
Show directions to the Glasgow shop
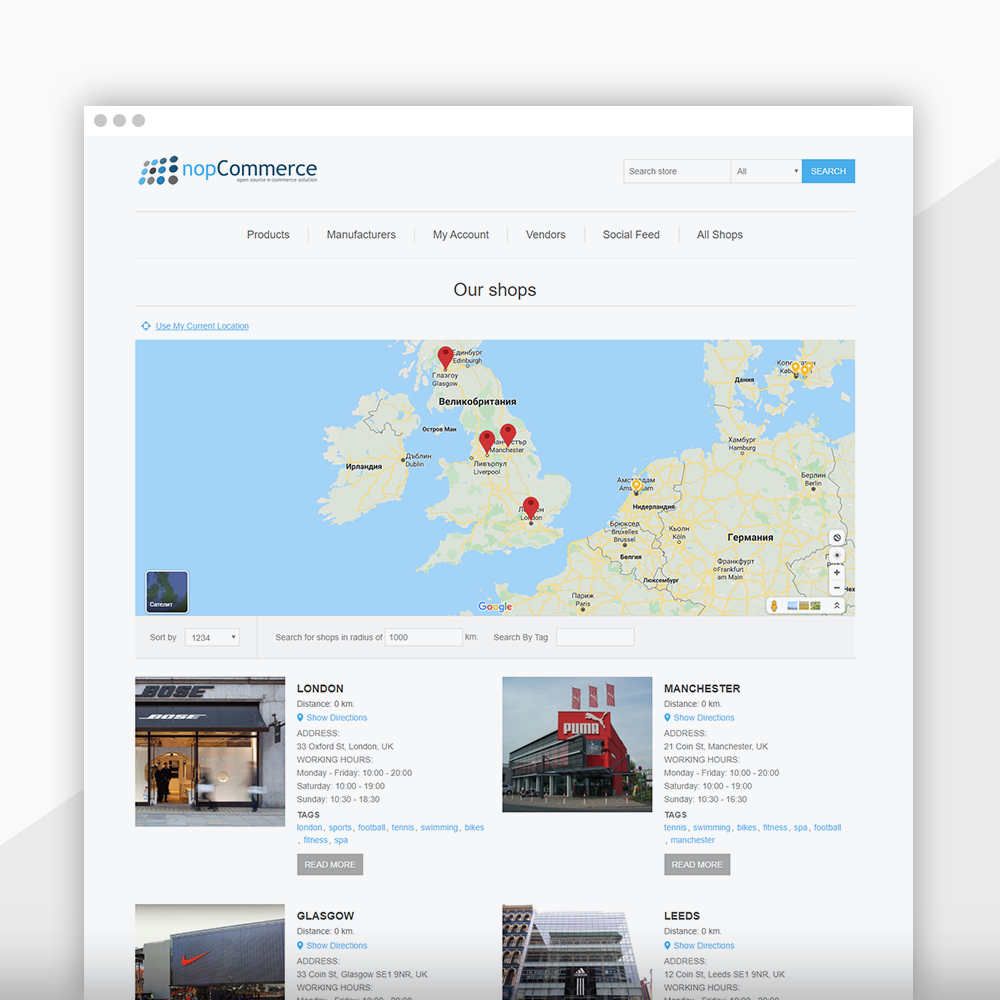pyautogui.click(x=337, y=945)
